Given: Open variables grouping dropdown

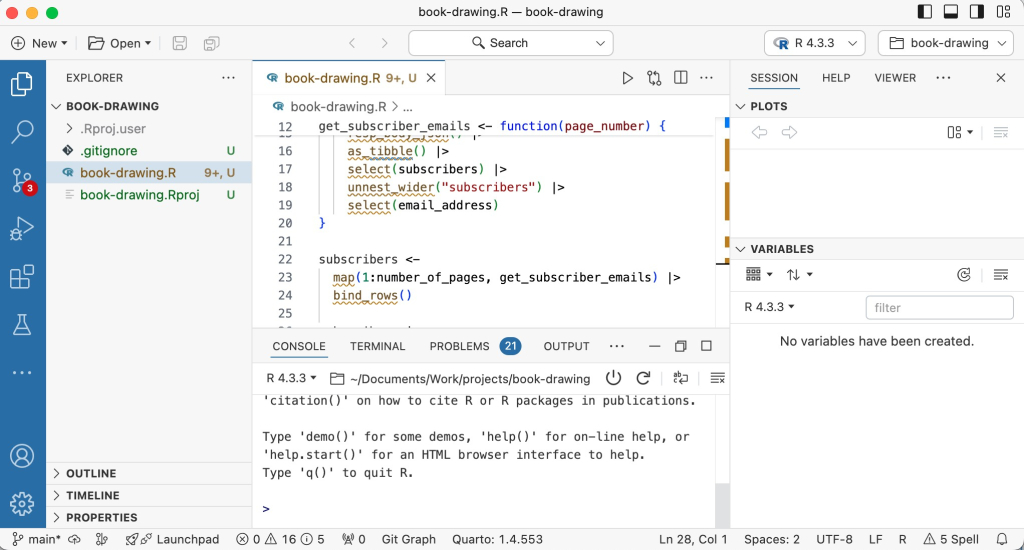Looking at the screenshot, I should pos(759,275).
